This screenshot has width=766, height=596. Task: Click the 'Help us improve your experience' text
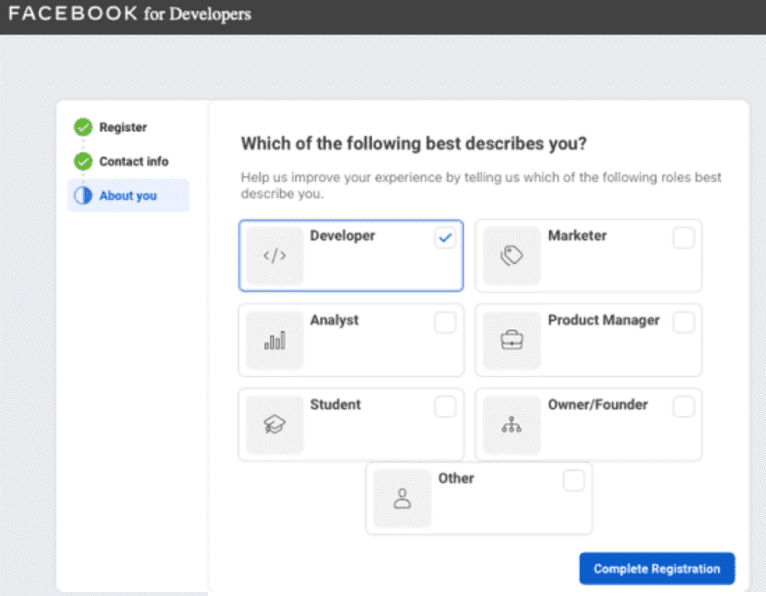pos(481,185)
